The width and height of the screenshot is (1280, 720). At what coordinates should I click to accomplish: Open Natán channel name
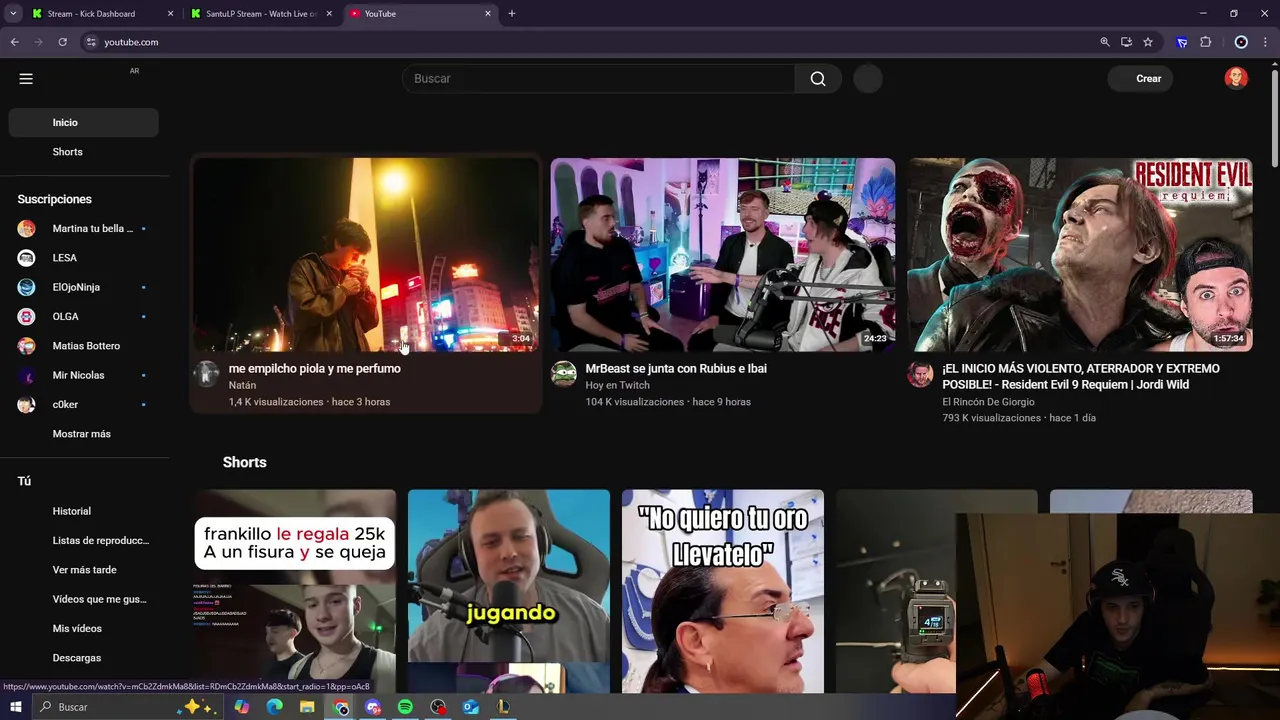pyautogui.click(x=242, y=385)
